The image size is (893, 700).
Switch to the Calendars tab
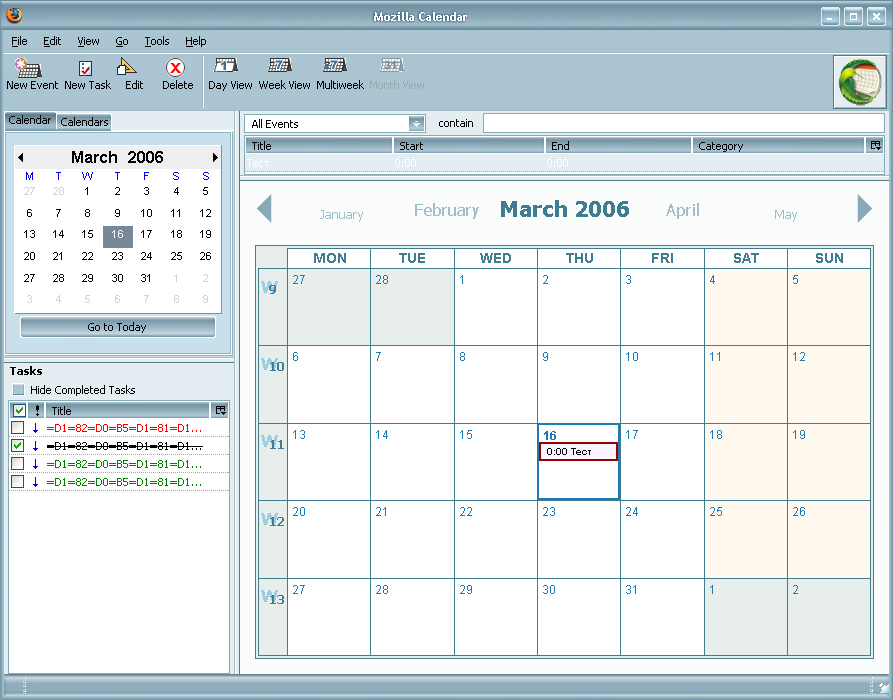[84, 121]
